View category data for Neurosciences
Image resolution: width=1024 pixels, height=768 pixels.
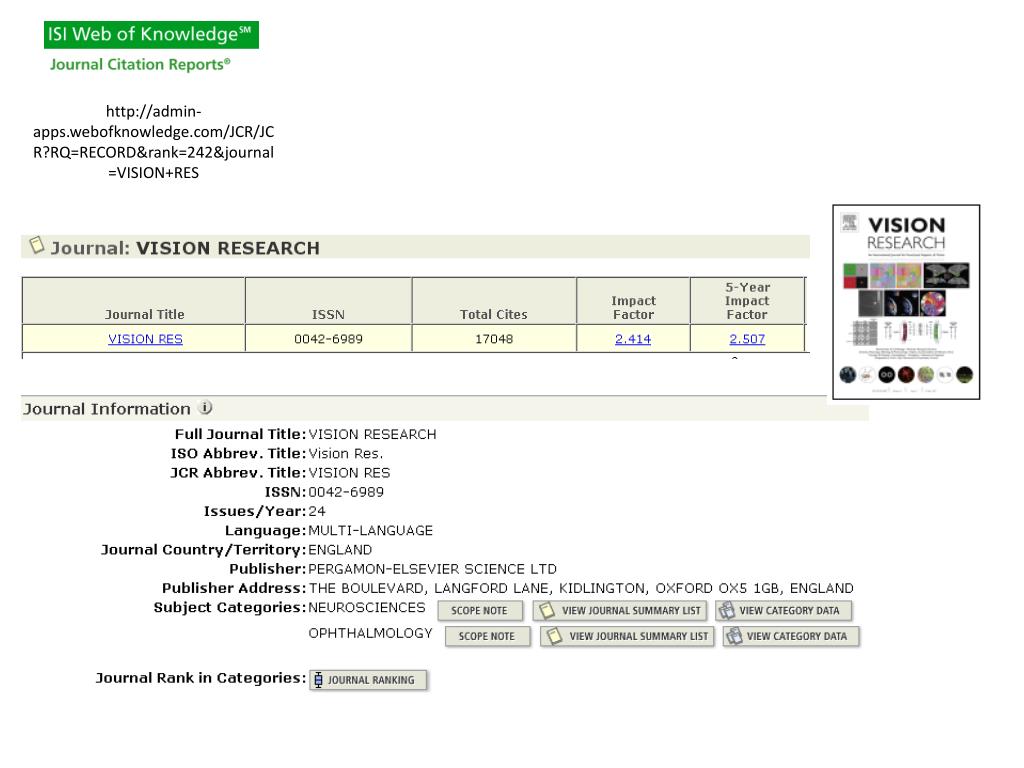[784, 611]
